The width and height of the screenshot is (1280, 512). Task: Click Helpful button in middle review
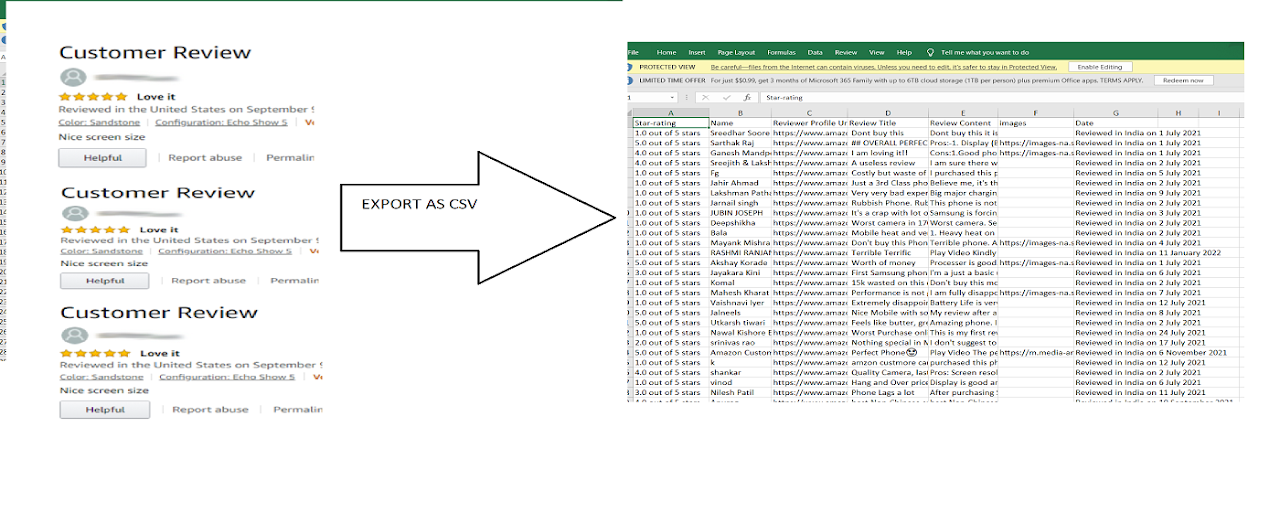click(x=105, y=281)
